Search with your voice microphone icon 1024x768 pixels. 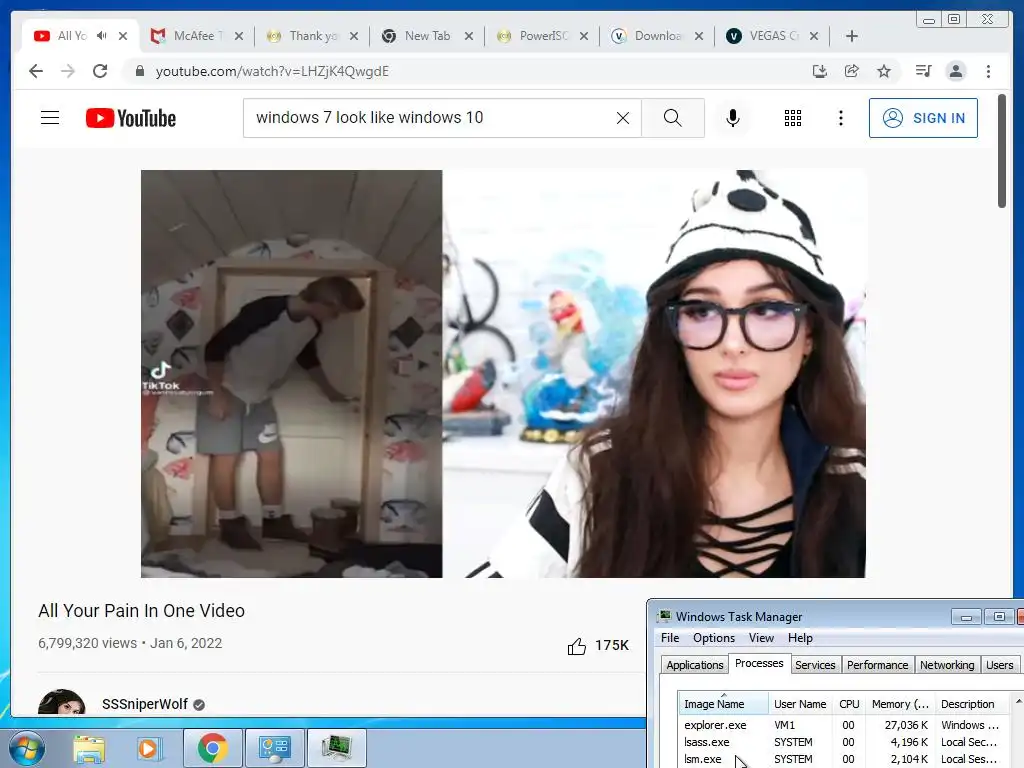tap(733, 118)
